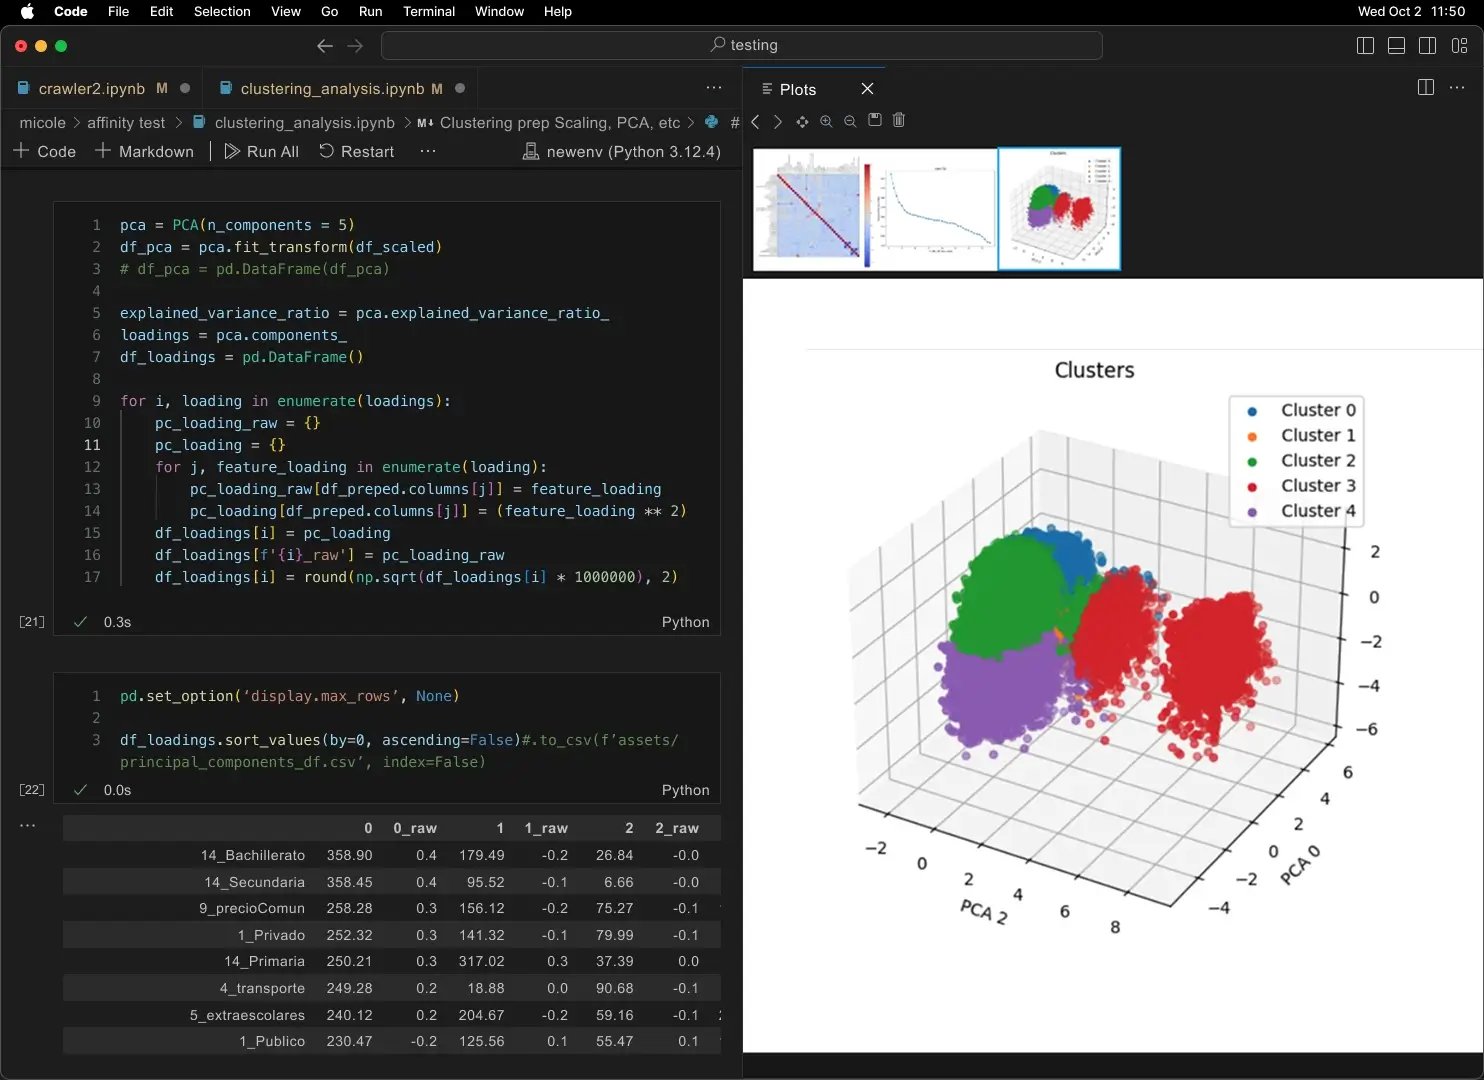Click the 9_precioComun row label
Screen dimensions: 1484x1080
pos(252,908)
